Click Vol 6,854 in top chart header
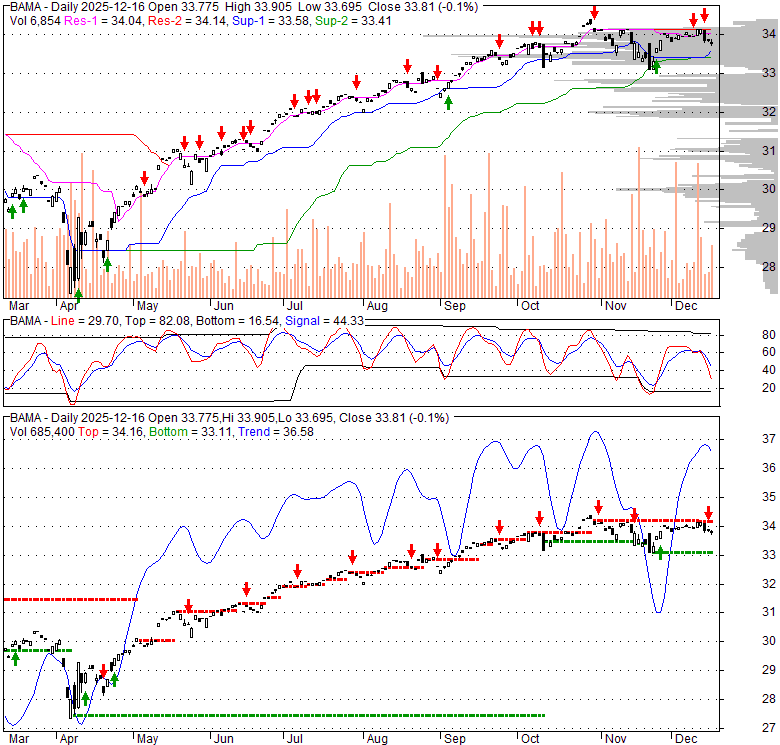Screen dimensions: 780x745 [x=35, y=21]
